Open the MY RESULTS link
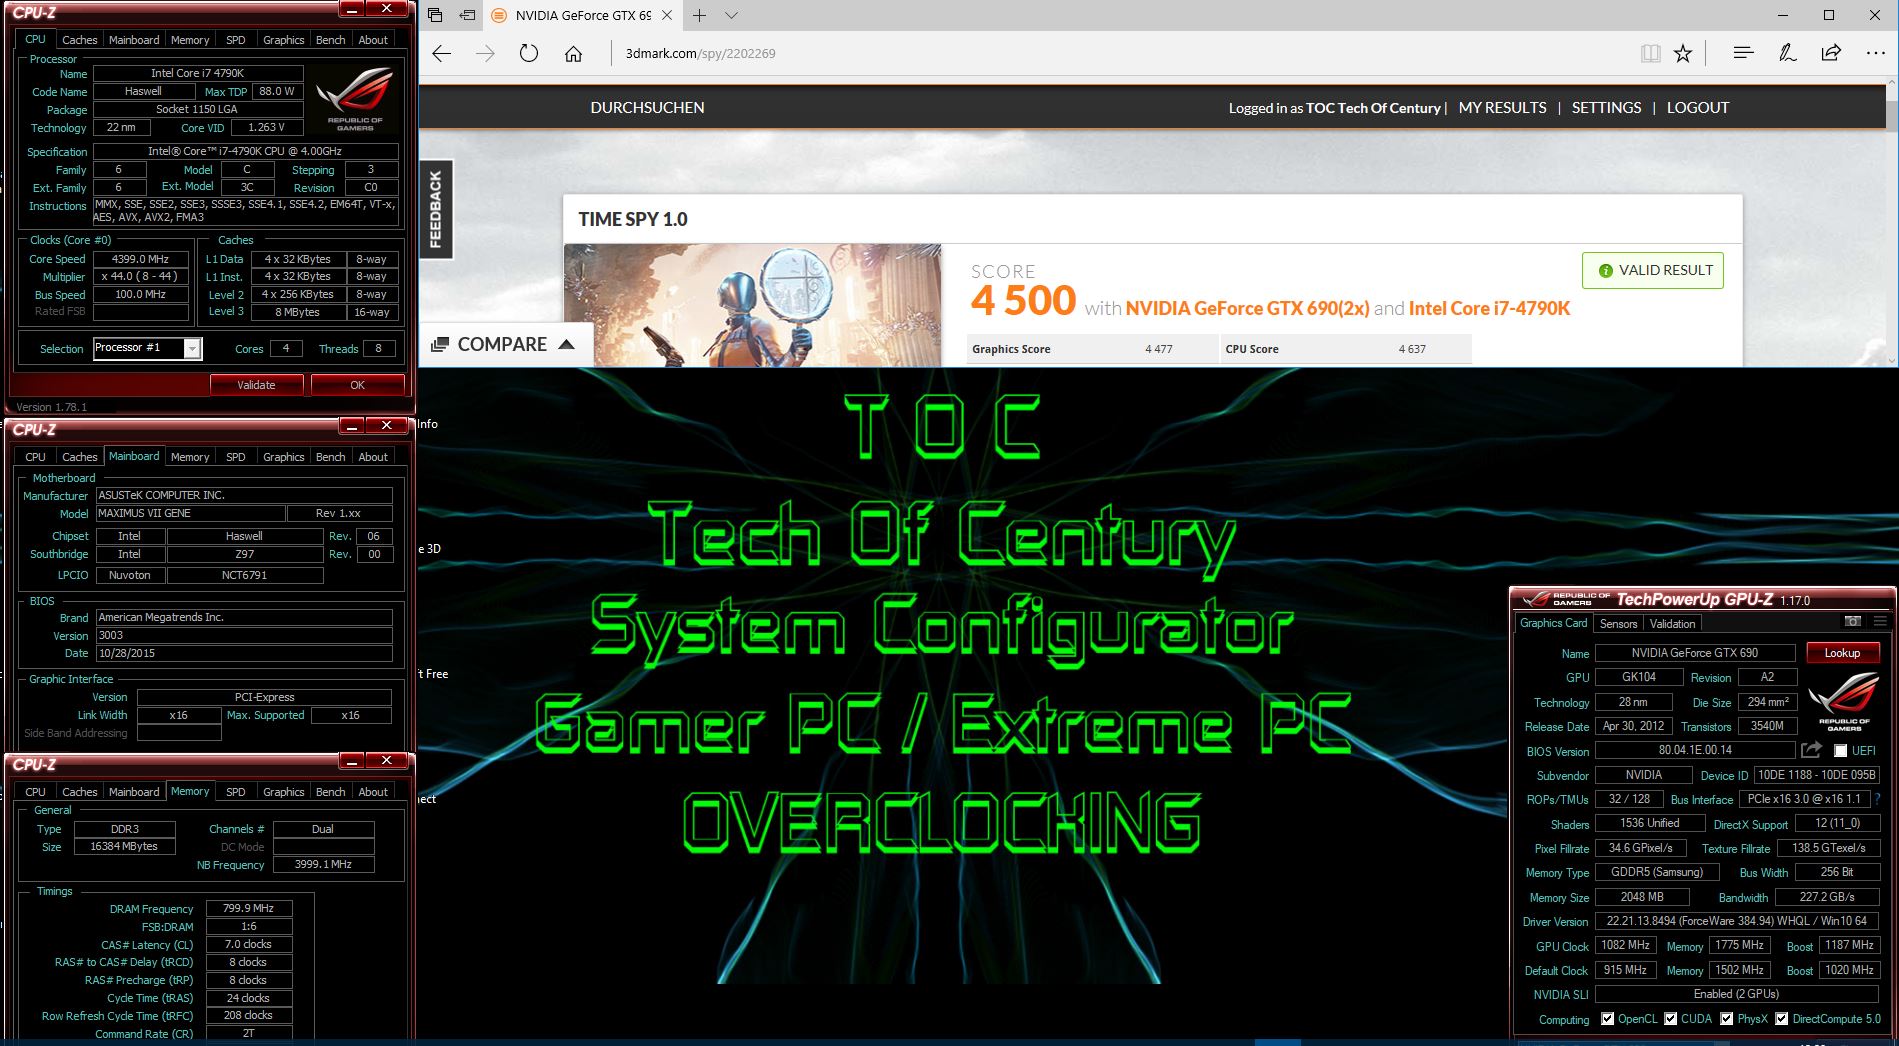This screenshot has height=1046, width=1899. pos(1502,108)
